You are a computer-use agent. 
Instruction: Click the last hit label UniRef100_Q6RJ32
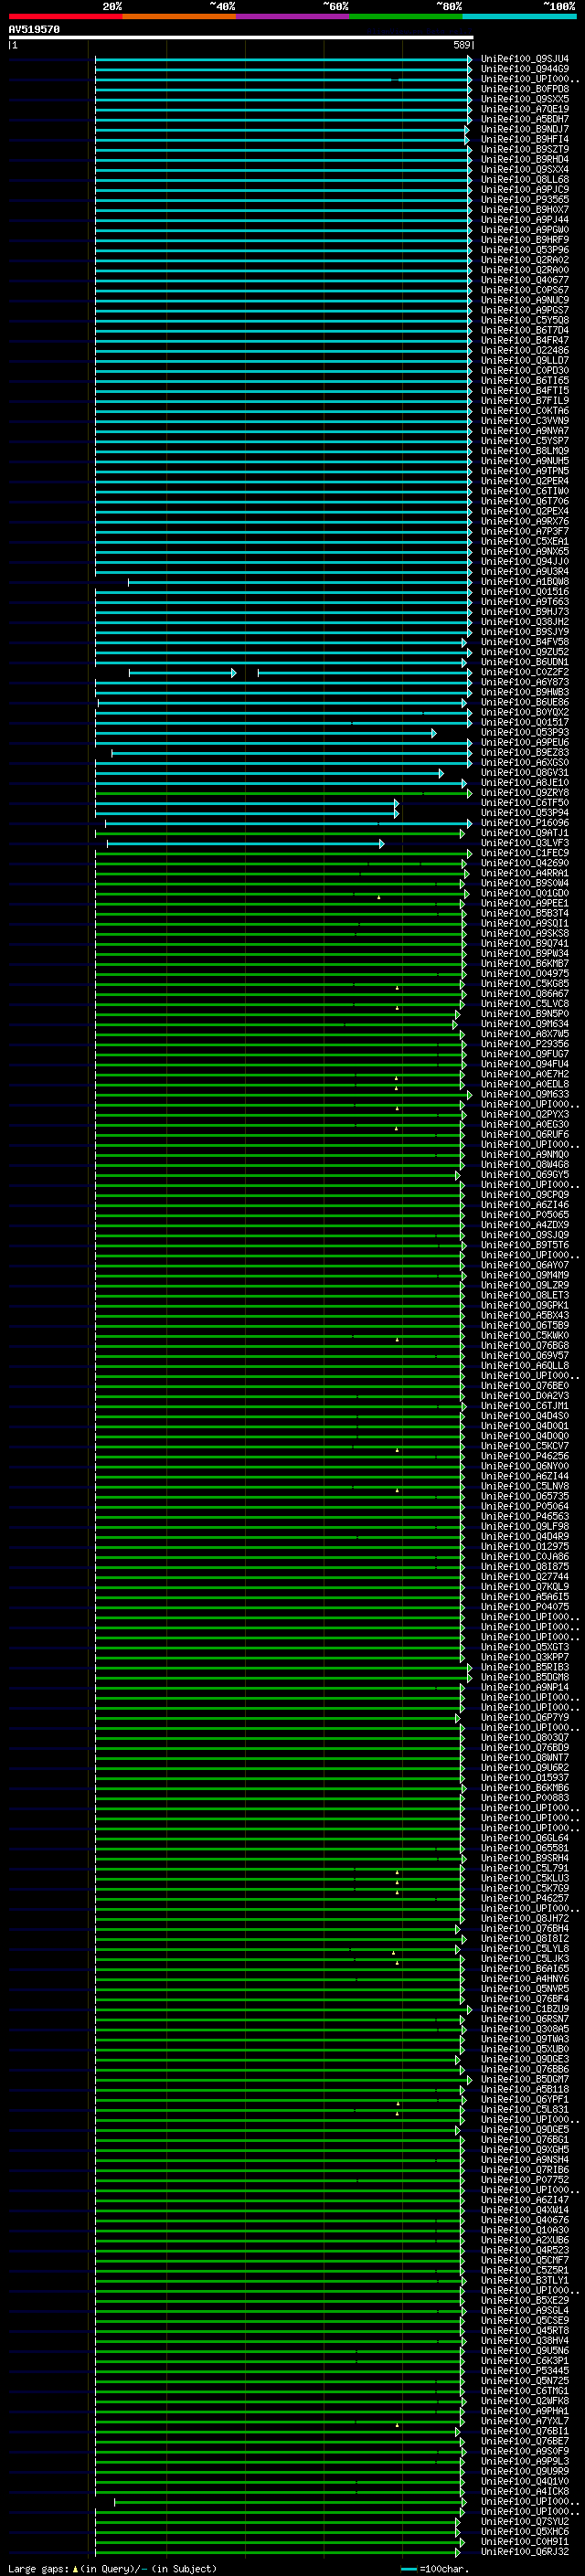point(525,2552)
